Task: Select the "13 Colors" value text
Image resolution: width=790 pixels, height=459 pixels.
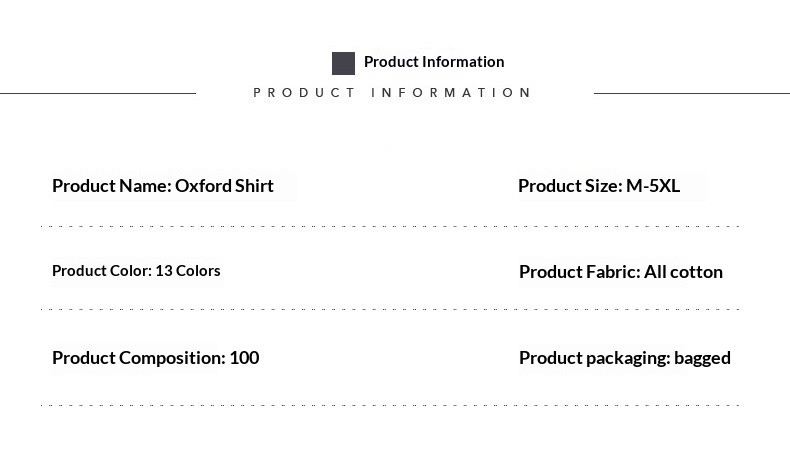Action: (x=188, y=271)
